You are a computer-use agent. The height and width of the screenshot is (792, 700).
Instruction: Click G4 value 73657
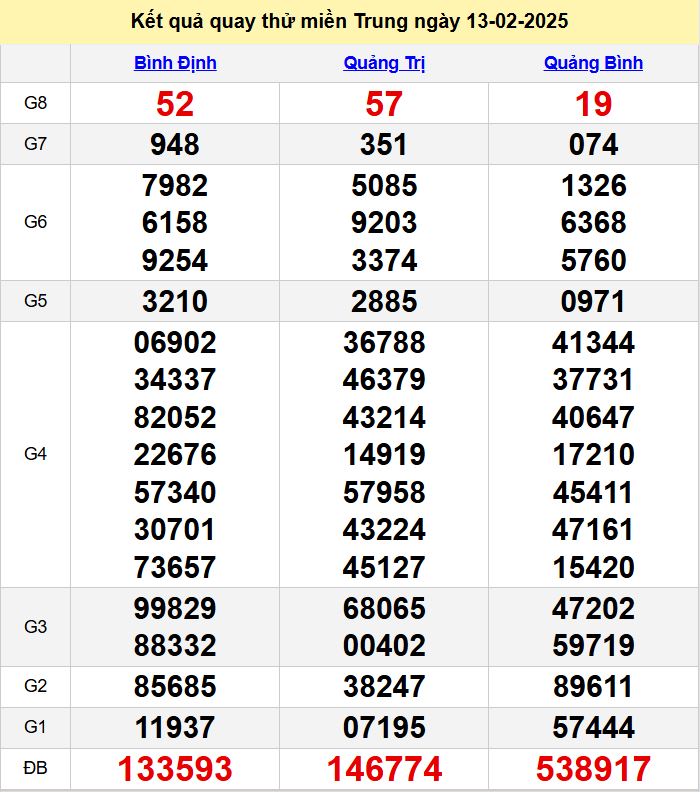175,567
